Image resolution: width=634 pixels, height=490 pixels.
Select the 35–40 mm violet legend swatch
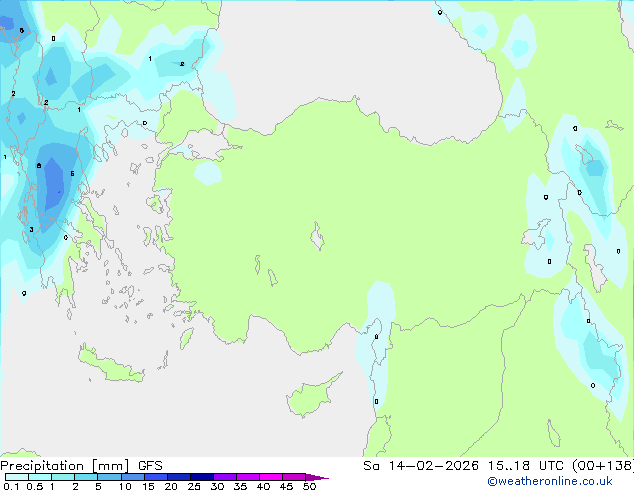coord(248,477)
